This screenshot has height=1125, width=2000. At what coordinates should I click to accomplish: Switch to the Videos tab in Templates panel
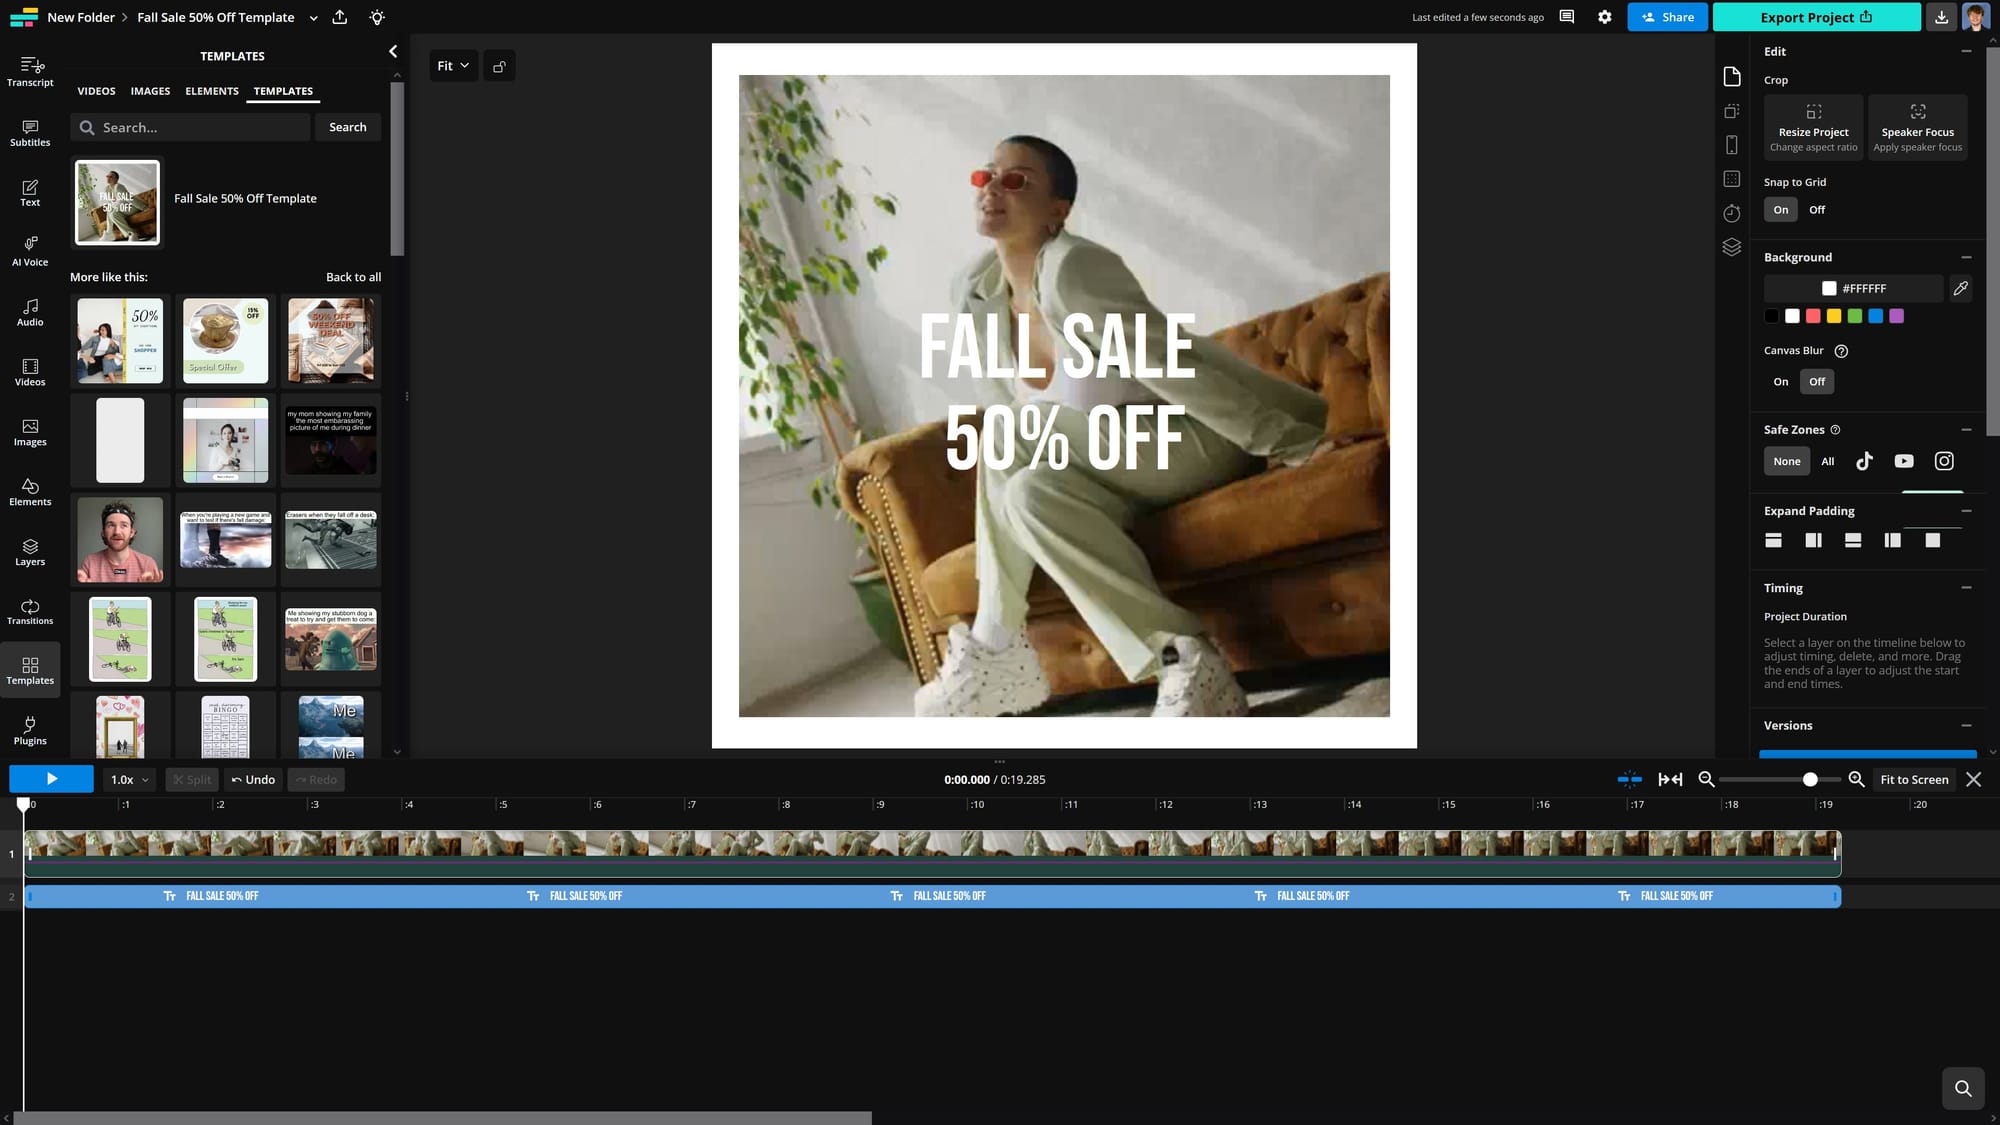pos(96,91)
